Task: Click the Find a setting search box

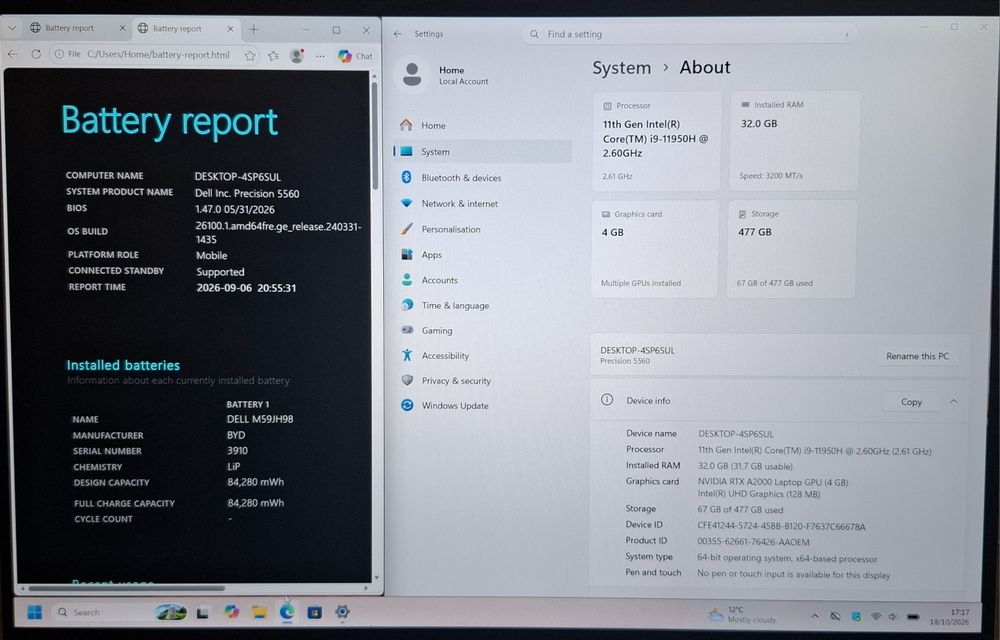Action: (x=689, y=34)
